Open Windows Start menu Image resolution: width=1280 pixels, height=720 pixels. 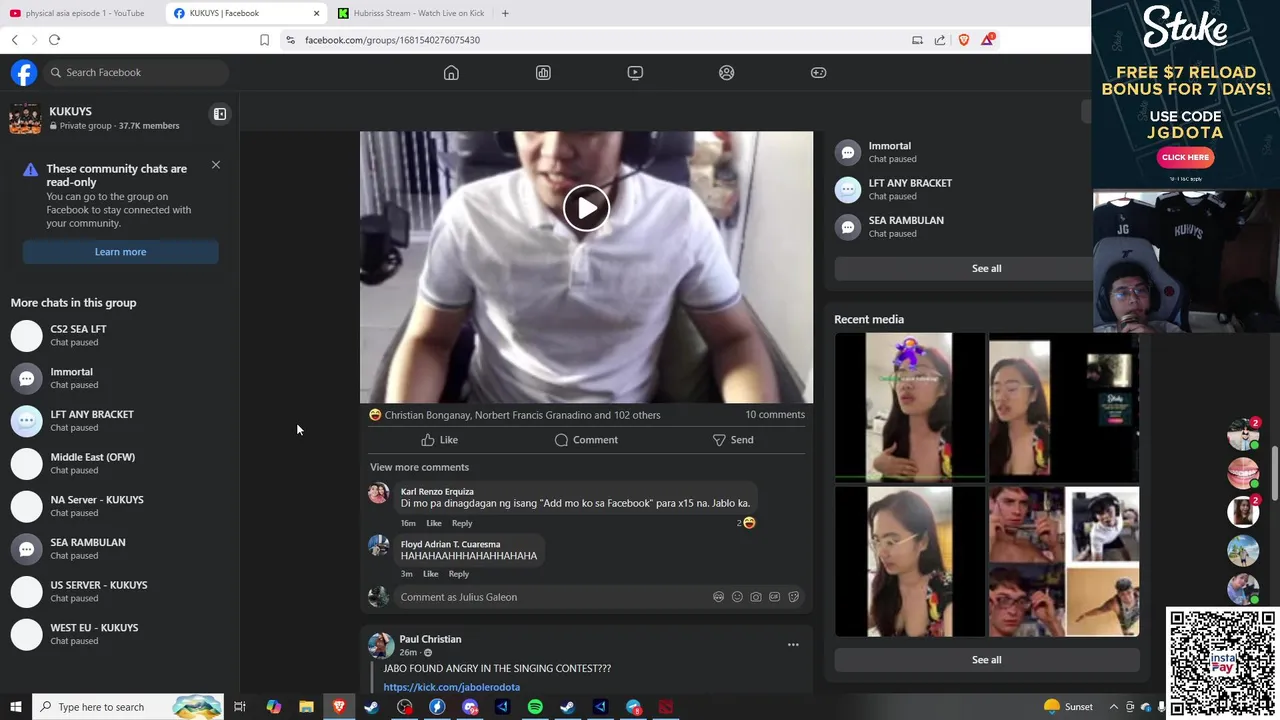click(x=15, y=707)
